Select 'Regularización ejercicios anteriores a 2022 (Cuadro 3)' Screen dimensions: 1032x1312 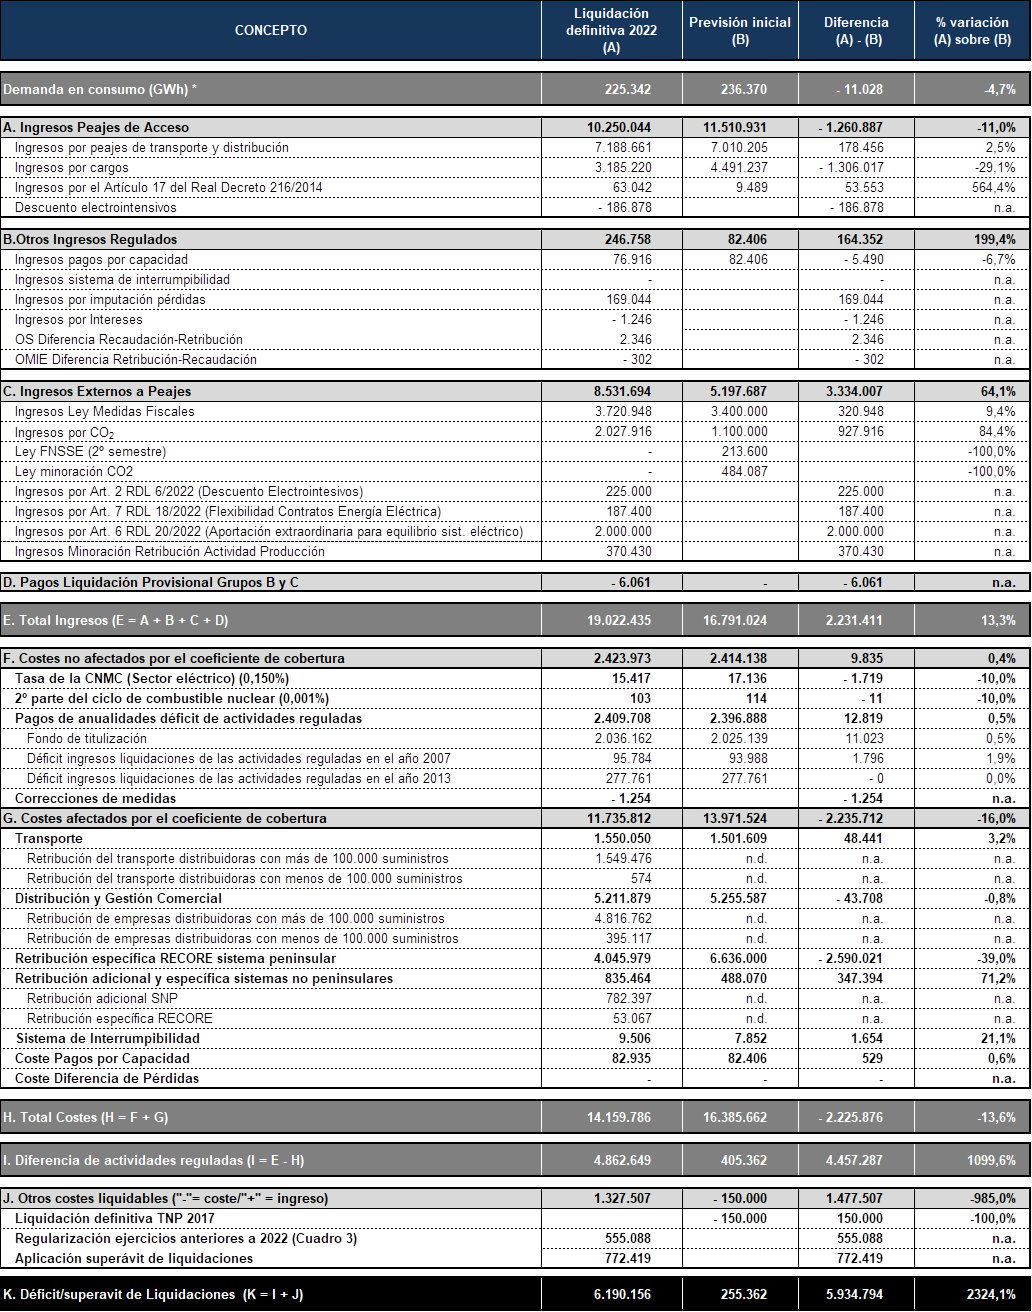[x=186, y=1239]
